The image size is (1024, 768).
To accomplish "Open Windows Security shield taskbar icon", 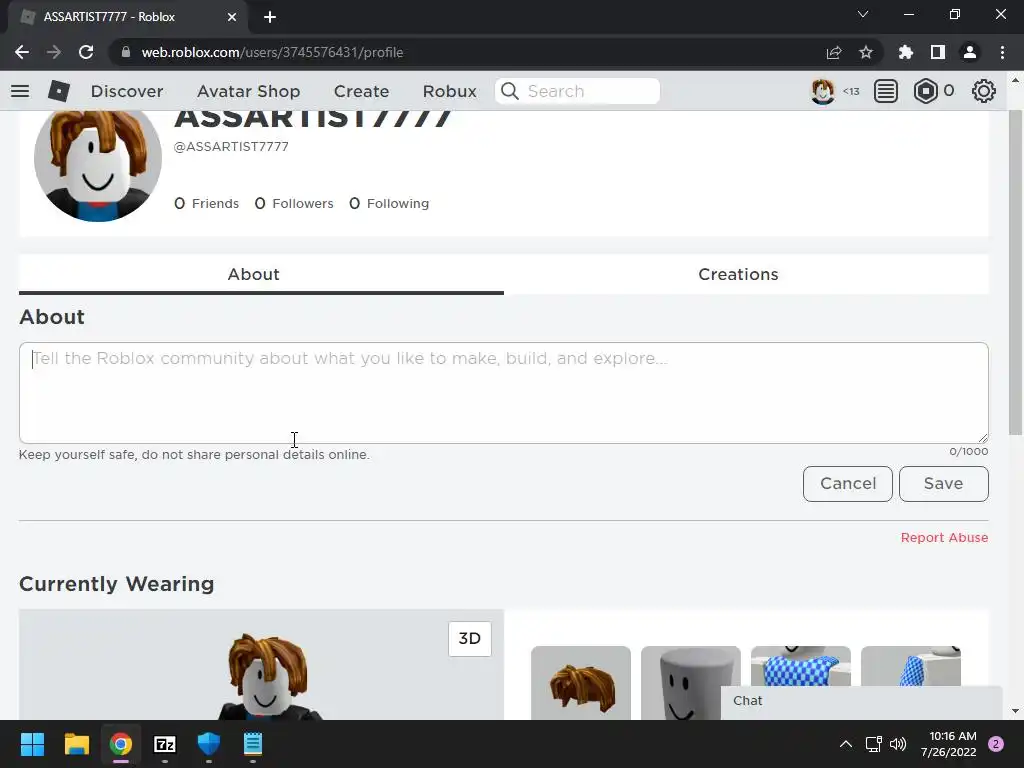I will [x=208, y=744].
